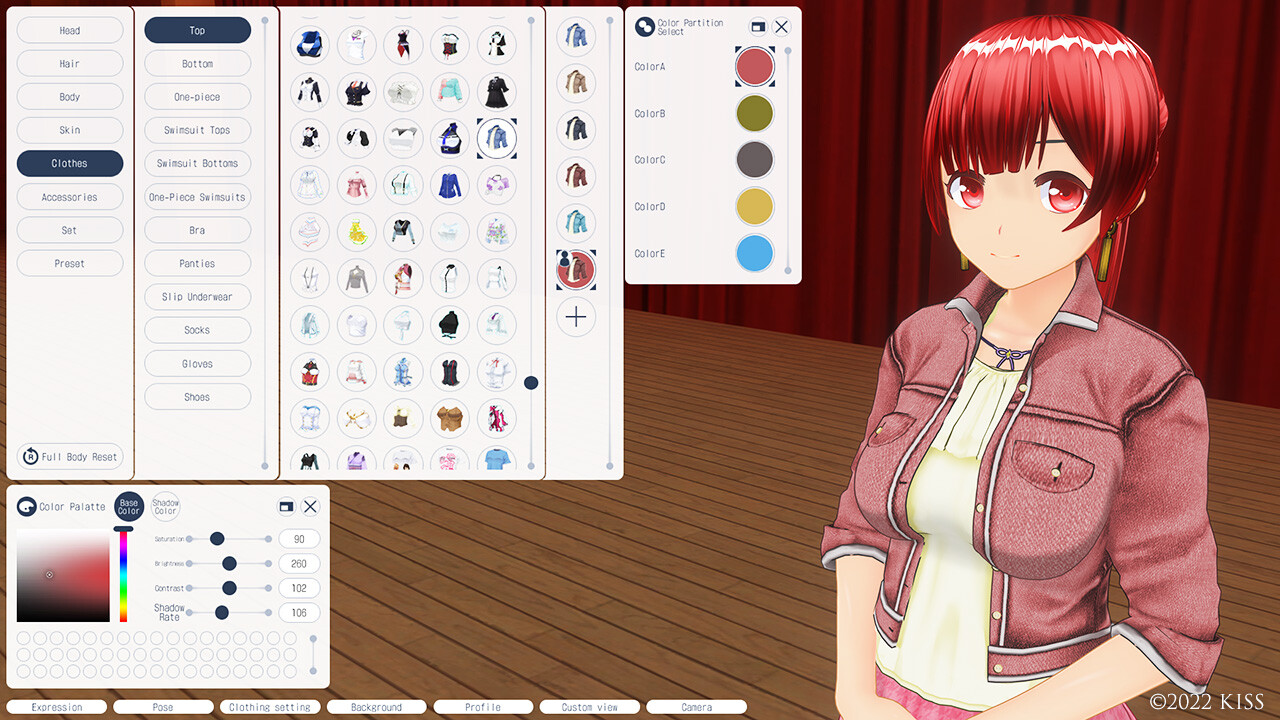
Task: Open the Clothing setting menu
Action: 270,707
